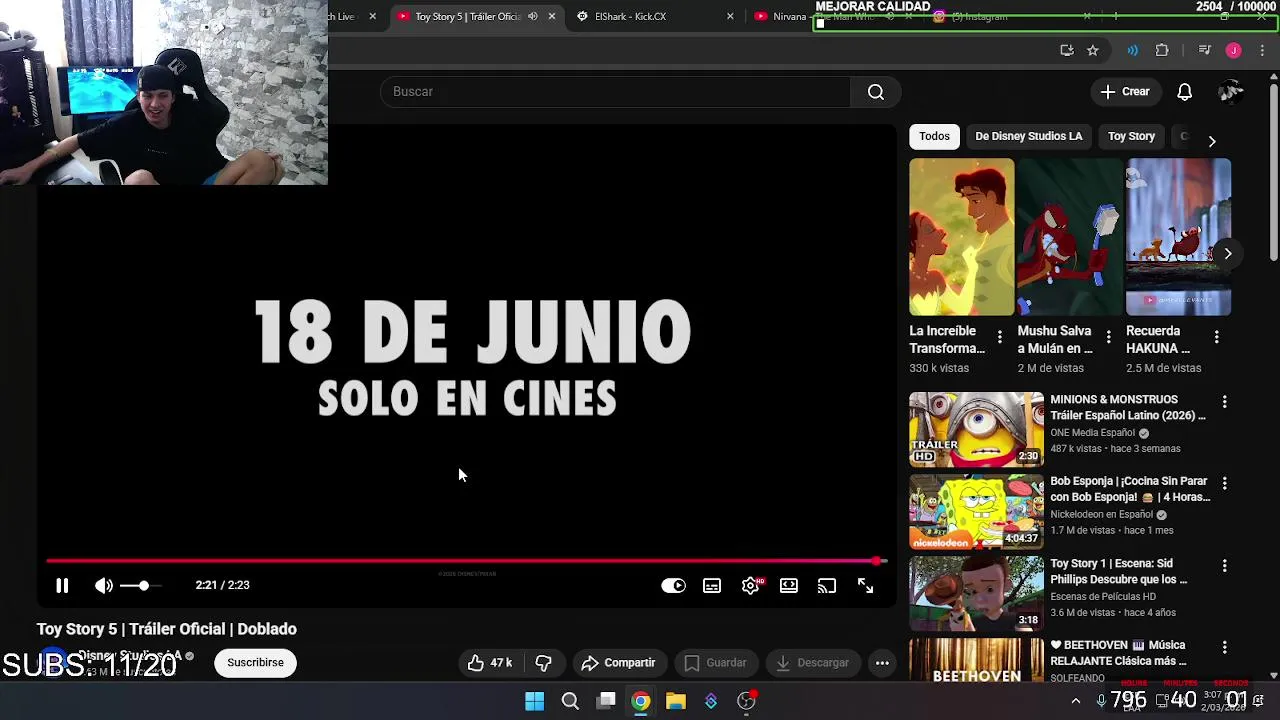Share the video with Compartir

click(x=618, y=662)
